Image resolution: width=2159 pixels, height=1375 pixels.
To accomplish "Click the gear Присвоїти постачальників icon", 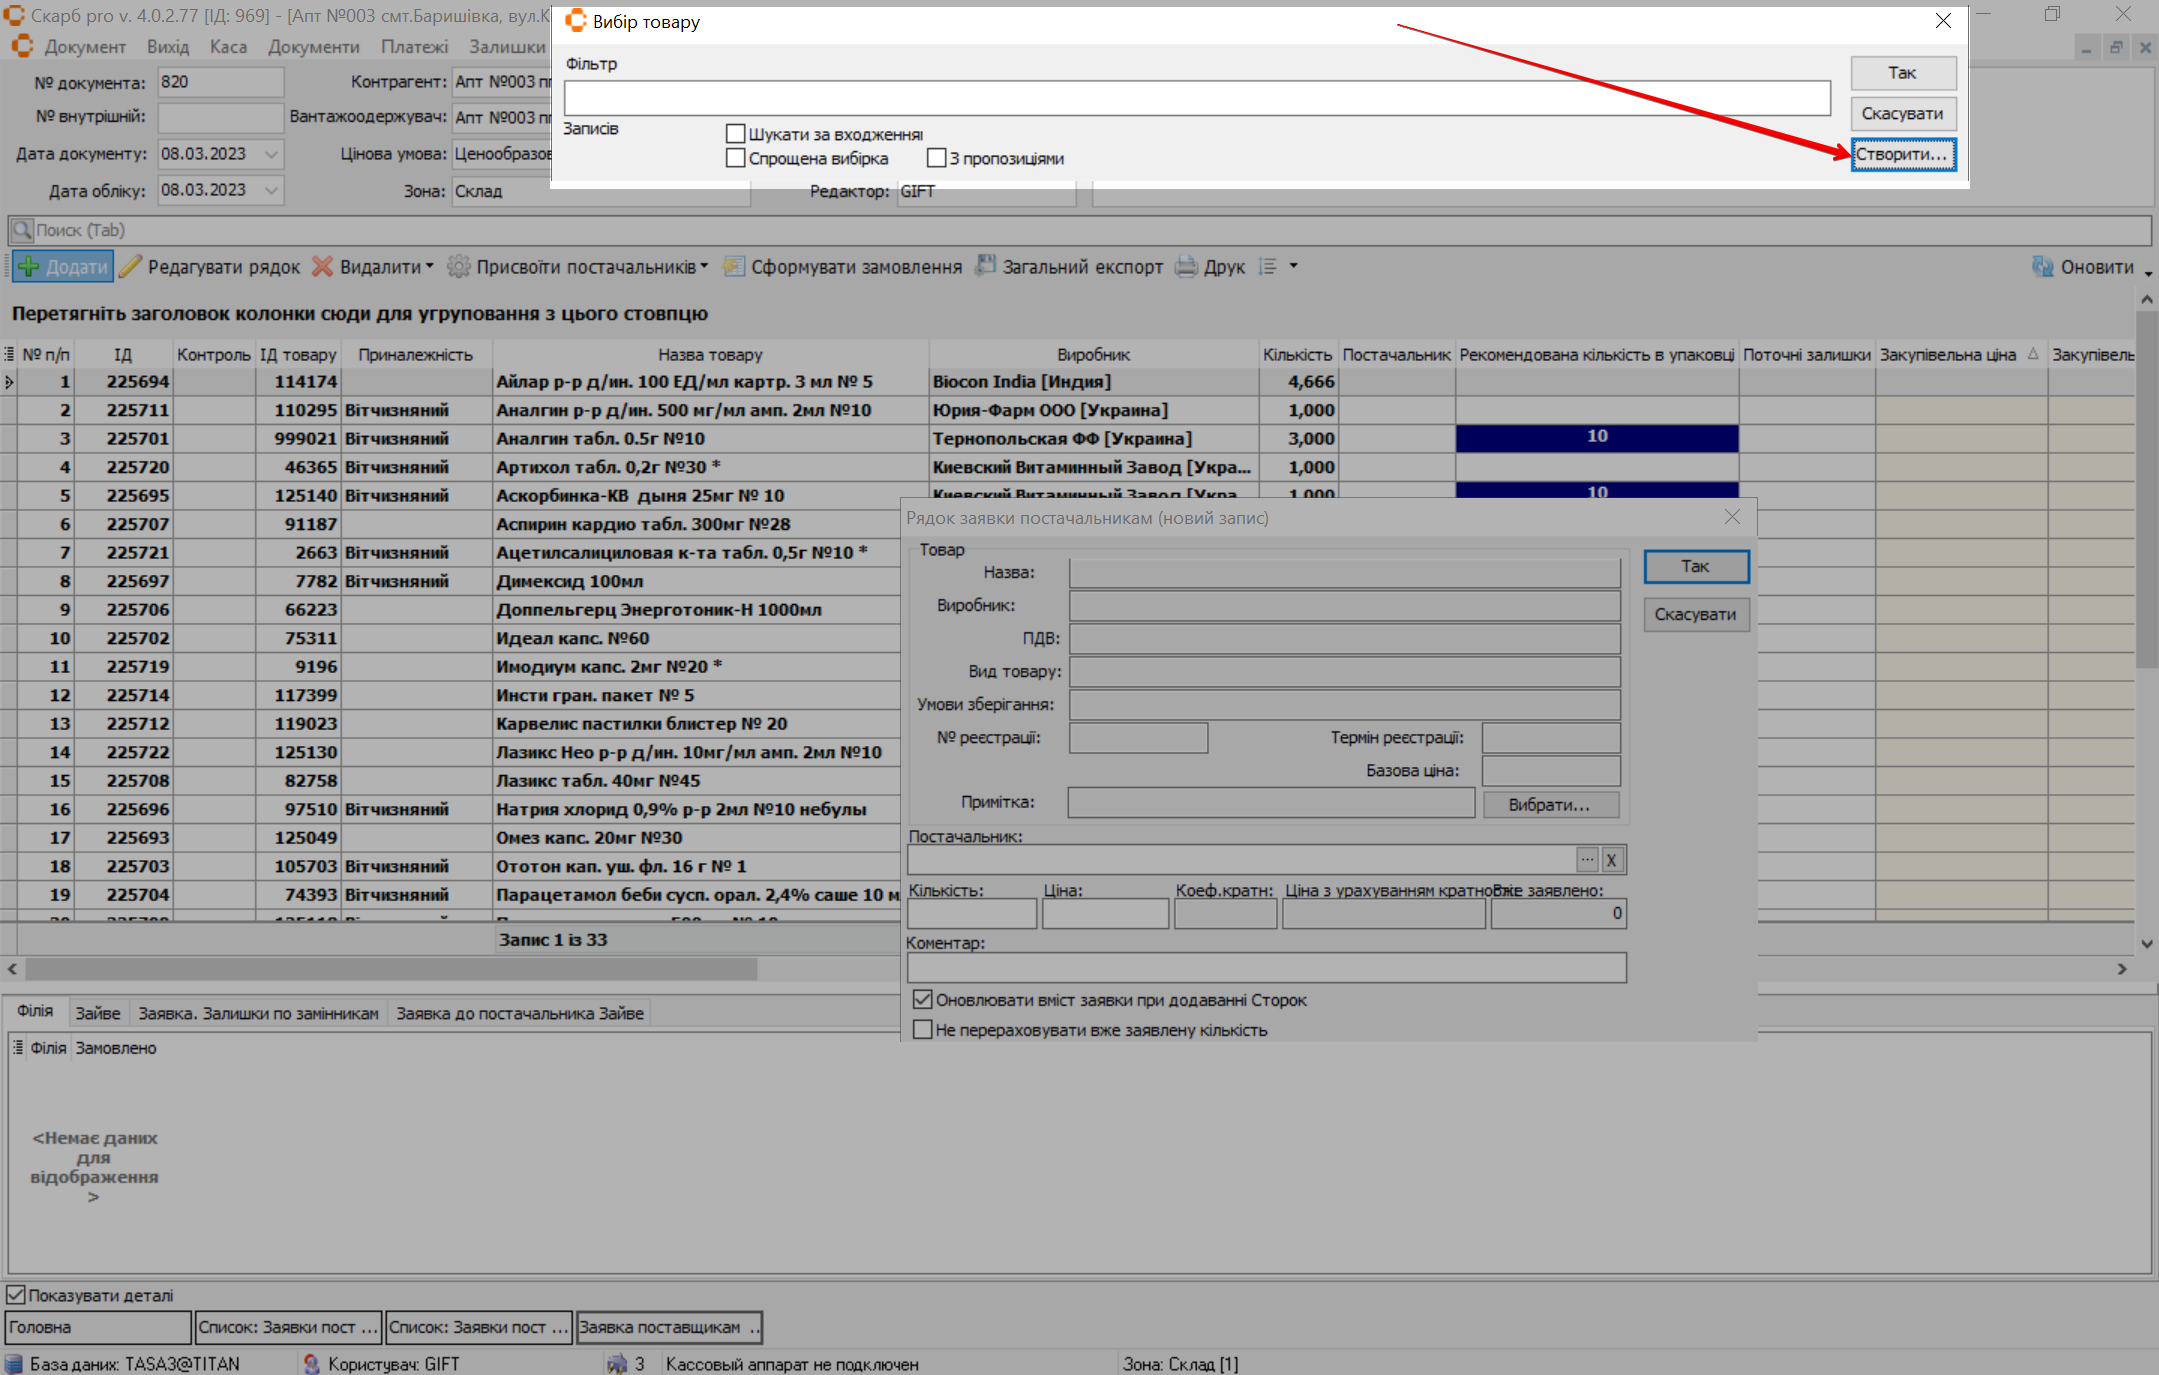I will (x=458, y=267).
